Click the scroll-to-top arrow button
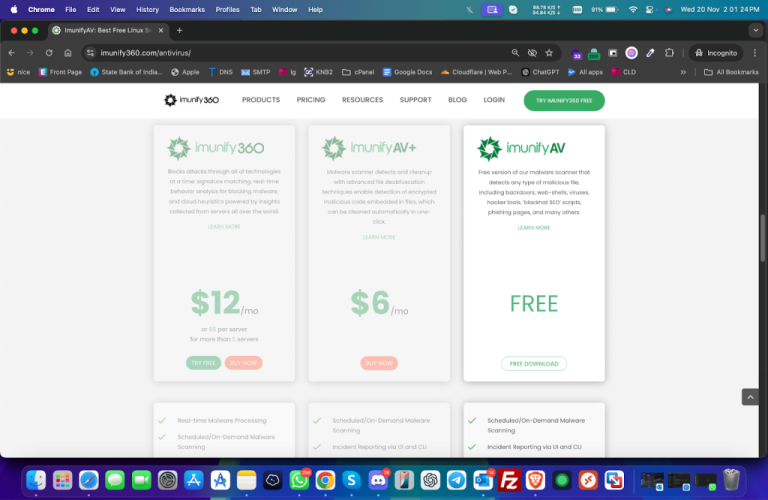768x500 pixels. [751, 397]
